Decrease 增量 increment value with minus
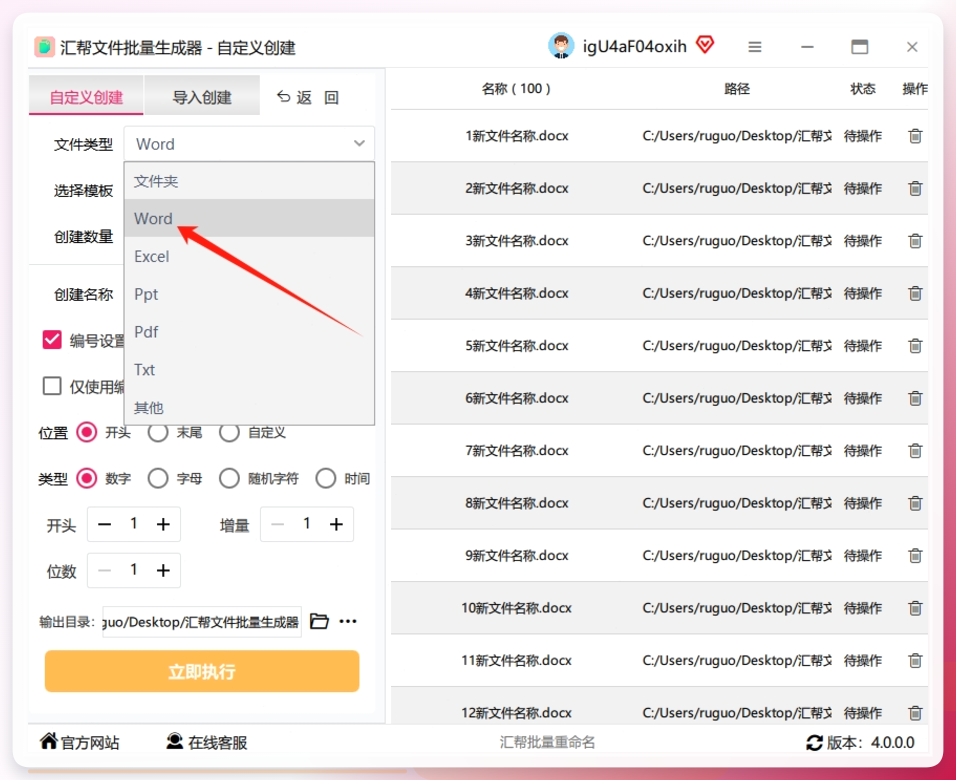 point(278,524)
